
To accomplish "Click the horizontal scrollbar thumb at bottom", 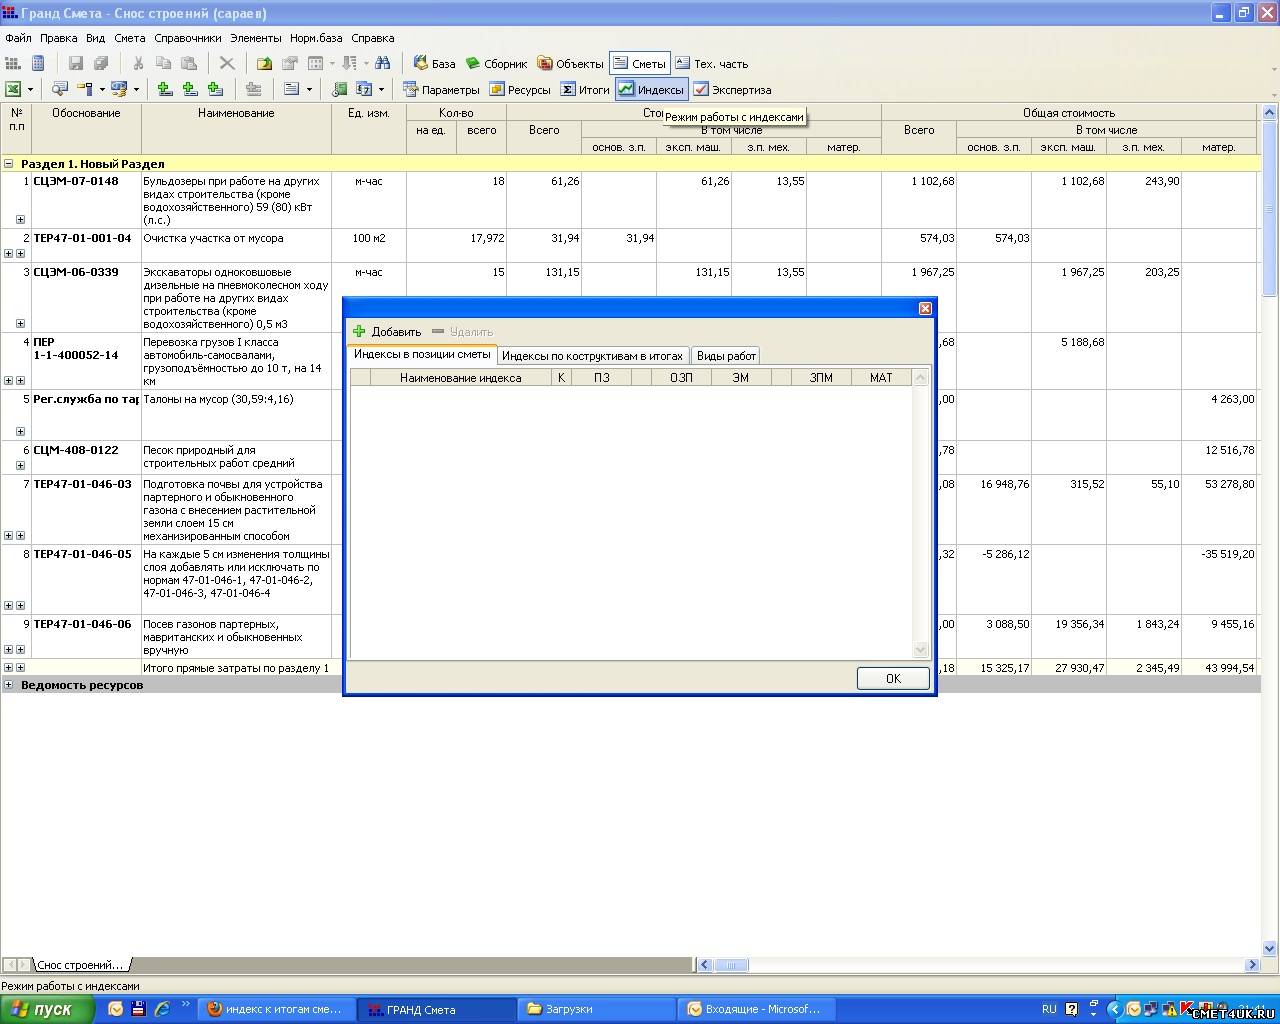I will 731,965.
